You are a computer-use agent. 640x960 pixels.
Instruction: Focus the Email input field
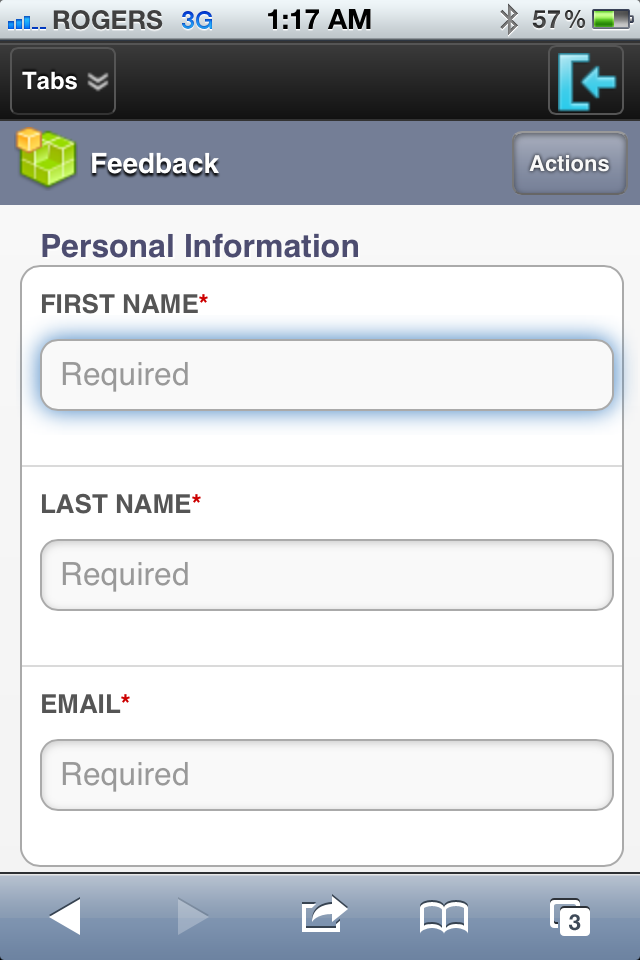(326, 774)
